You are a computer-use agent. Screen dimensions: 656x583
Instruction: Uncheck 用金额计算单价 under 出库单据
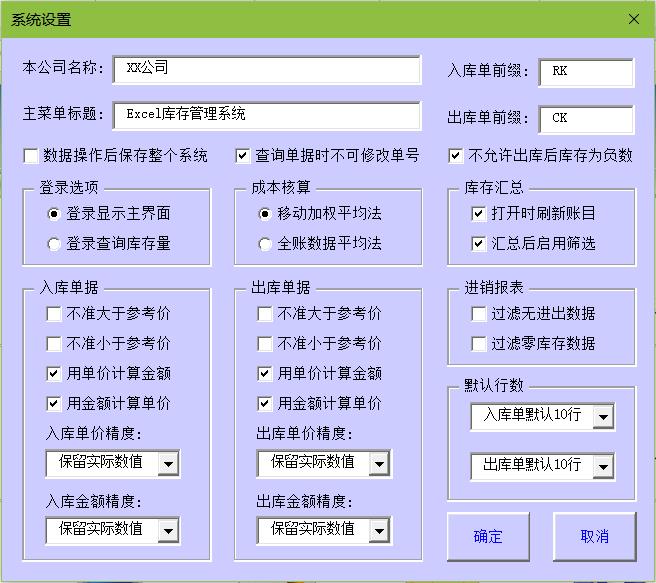(265, 404)
